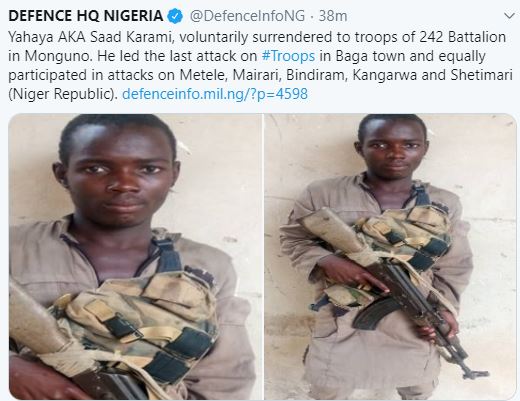This screenshot has height=401, width=520.
Task: Click the name 'Yahaya AKA Saad Karami' text
Action: click(x=90, y=37)
